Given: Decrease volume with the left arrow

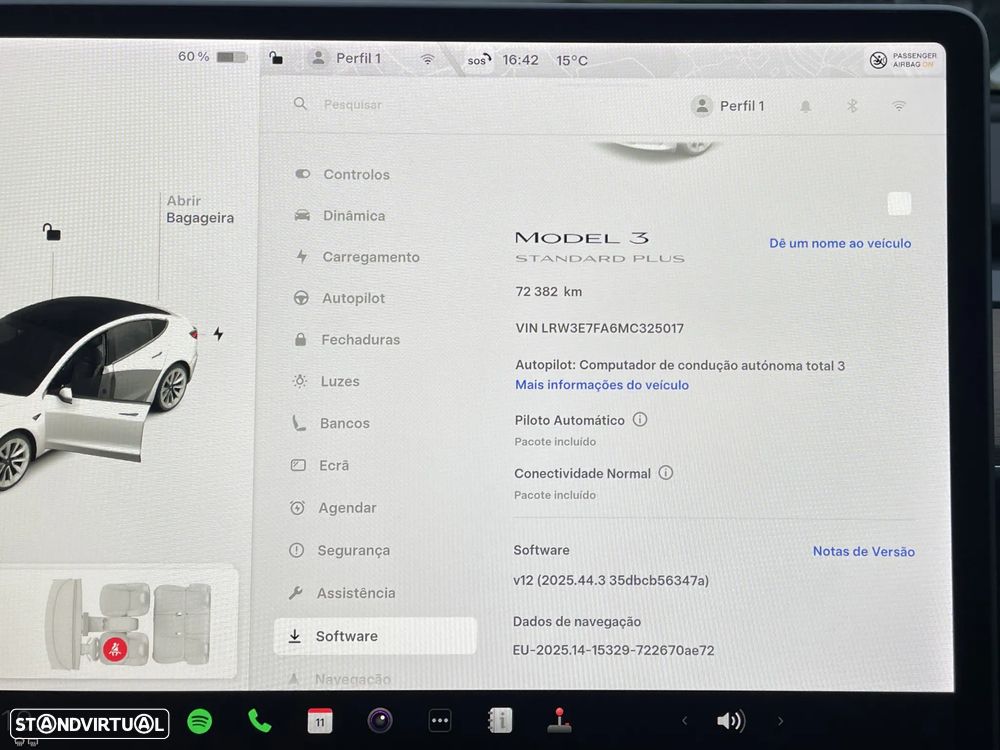Looking at the screenshot, I should (x=684, y=721).
